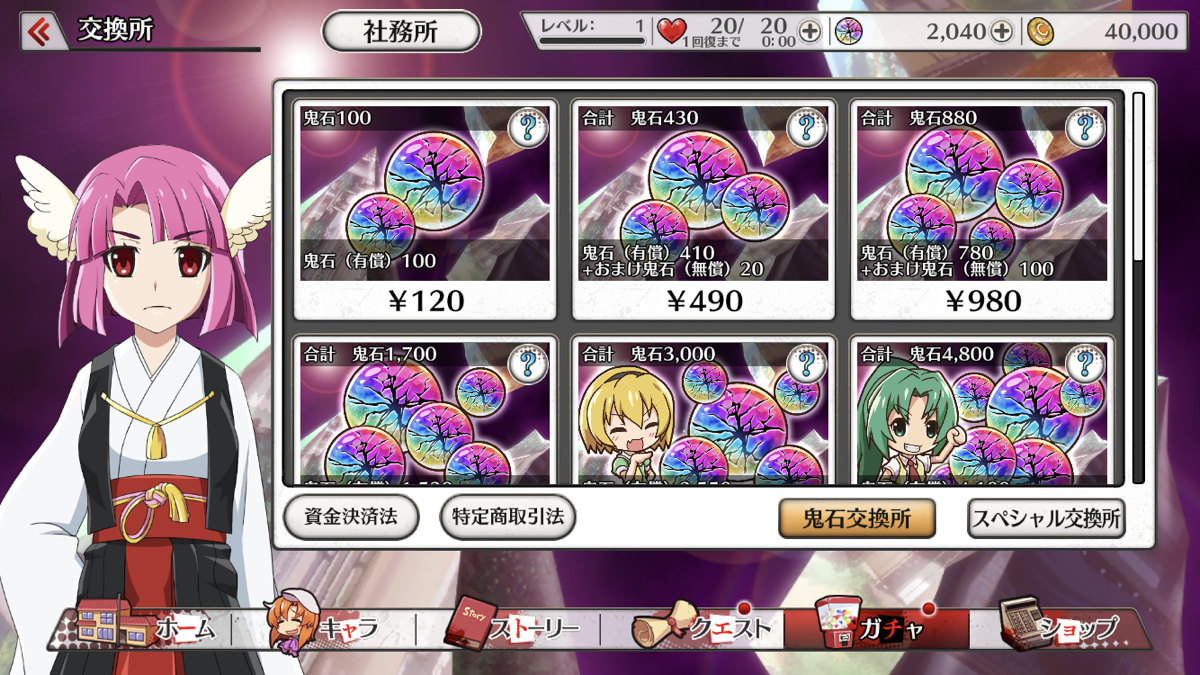Click help icon on 鬼石1,700 pack
Screen dimensions: 1200x675
click(527, 364)
